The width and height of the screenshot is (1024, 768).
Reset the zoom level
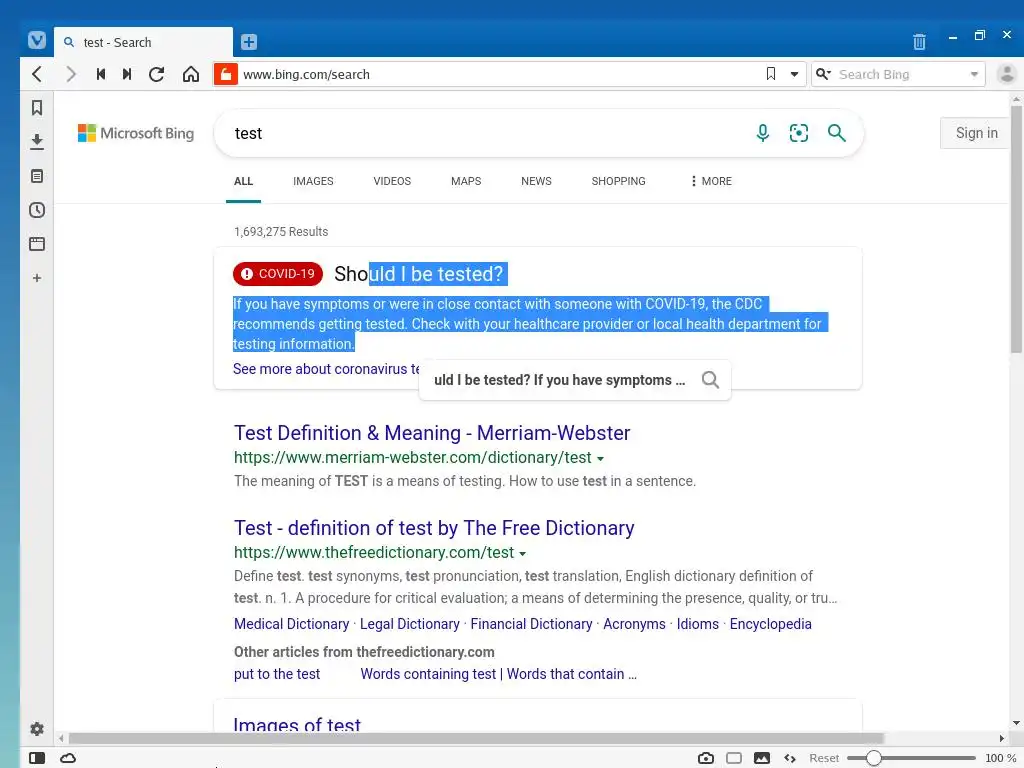(x=824, y=758)
